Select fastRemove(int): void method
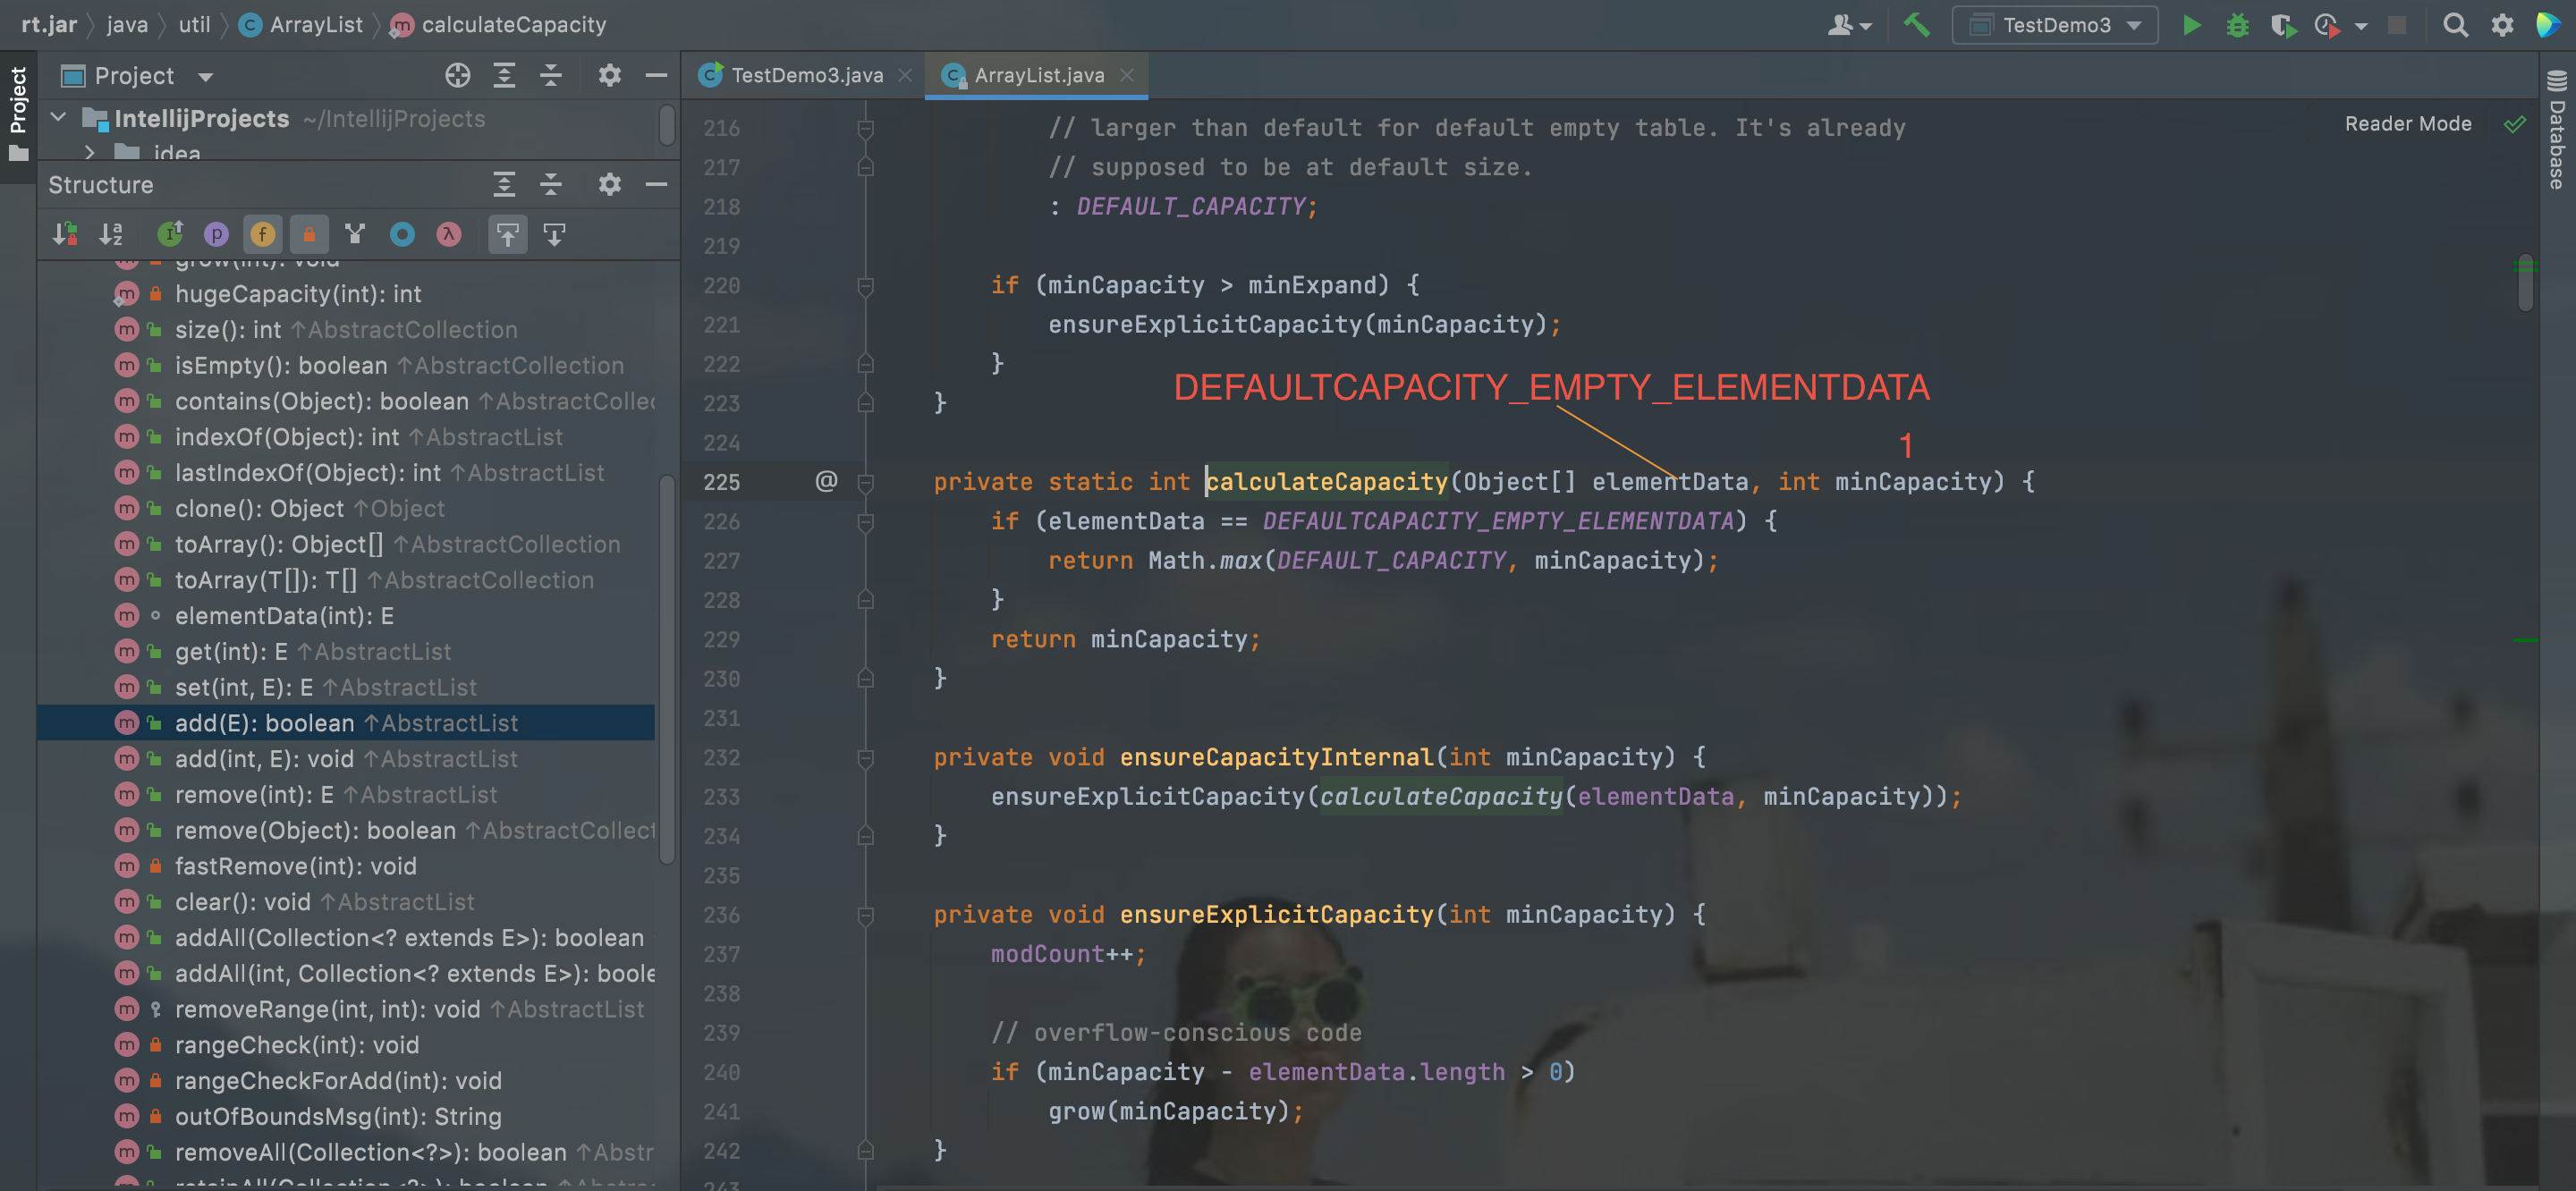This screenshot has width=2576, height=1191. point(295,866)
